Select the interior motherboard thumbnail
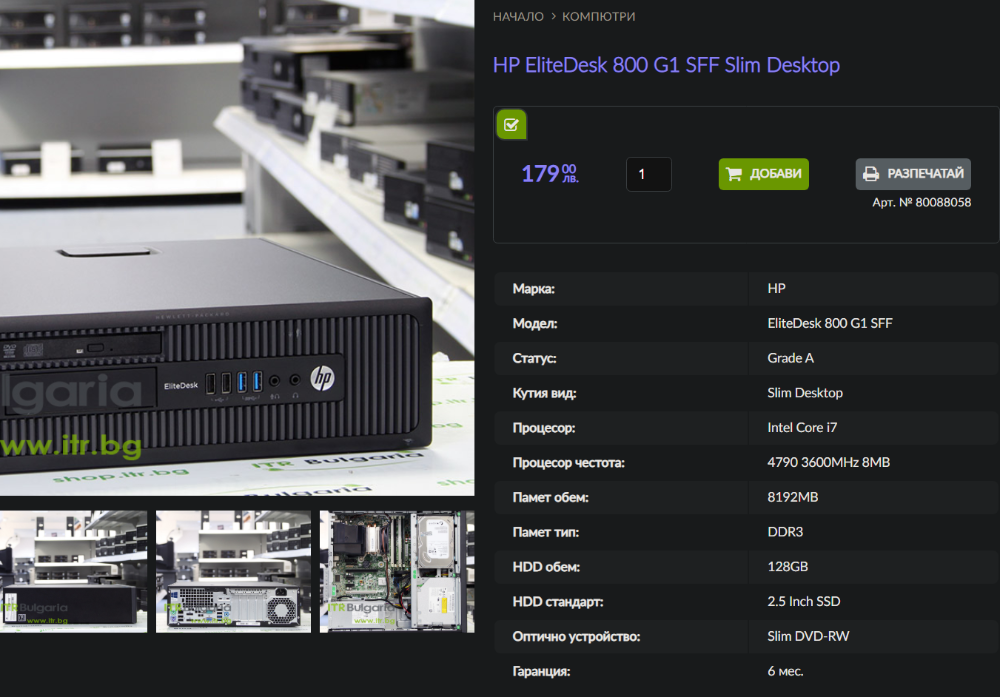This screenshot has height=697, width=1000. (x=397, y=571)
